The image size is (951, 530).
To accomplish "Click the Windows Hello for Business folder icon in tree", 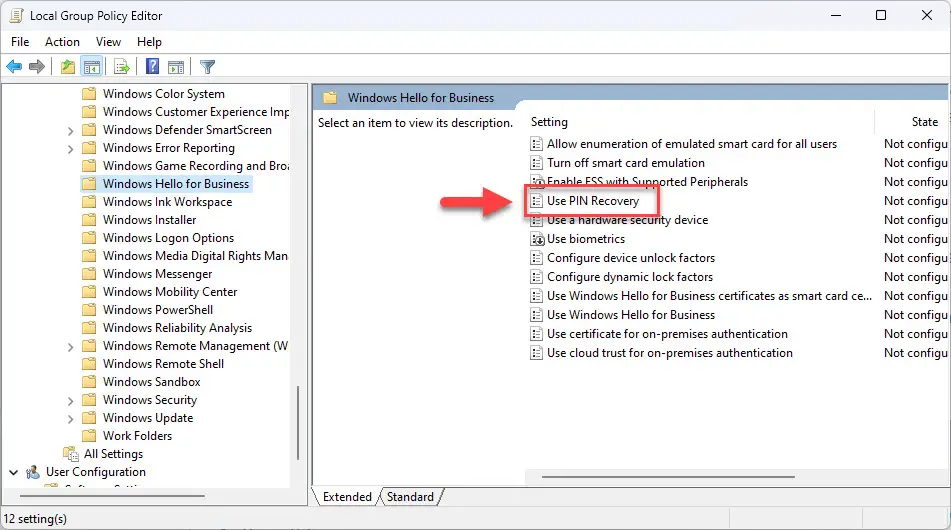I will pyautogui.click(x=89, y=184).
